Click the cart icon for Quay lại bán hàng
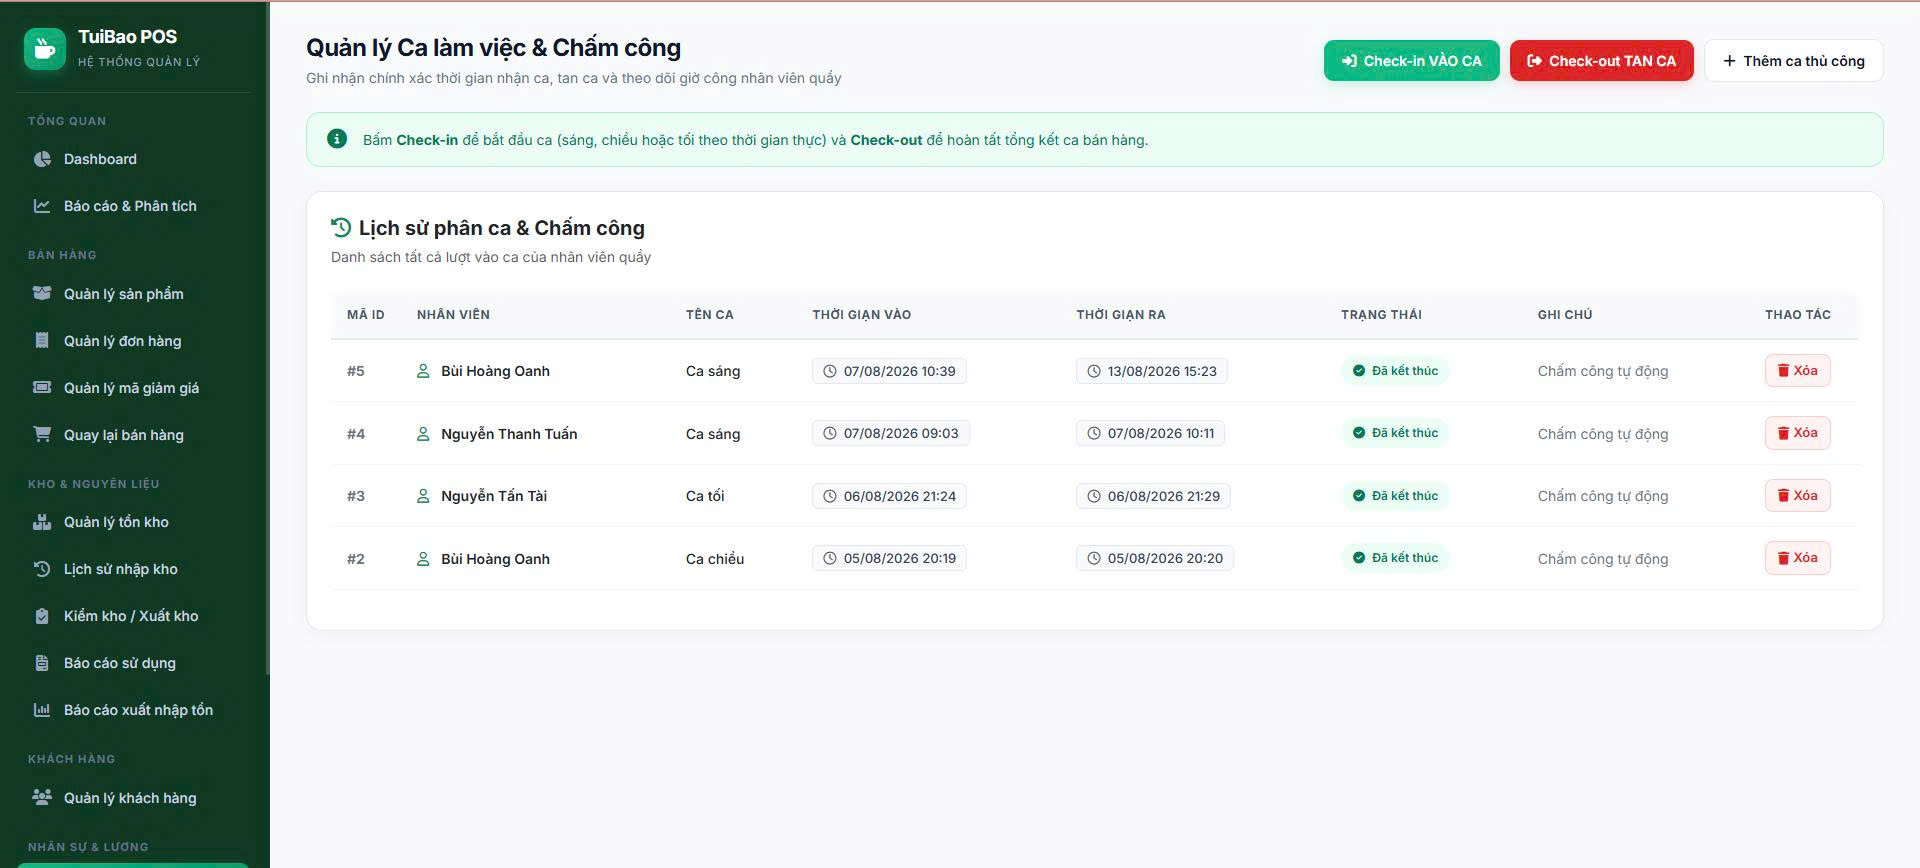The width and height of the screenshot is (1920, 868). [x=42, y=435]
